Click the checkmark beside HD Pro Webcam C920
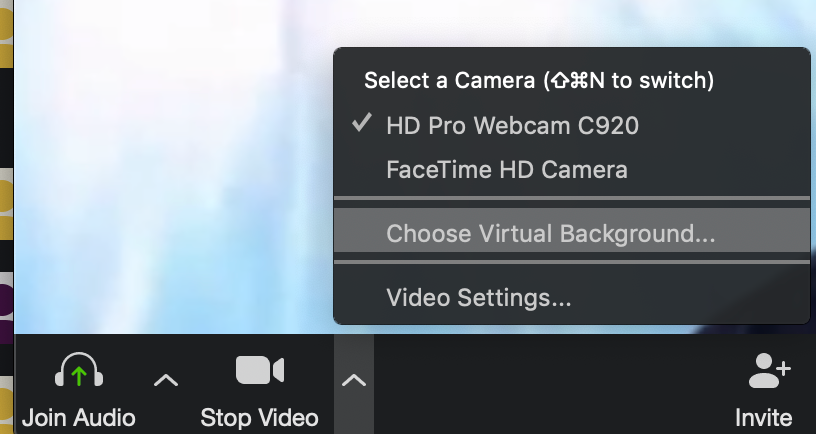This screenshot has width=816, height=434. click(x=361, y=125)
